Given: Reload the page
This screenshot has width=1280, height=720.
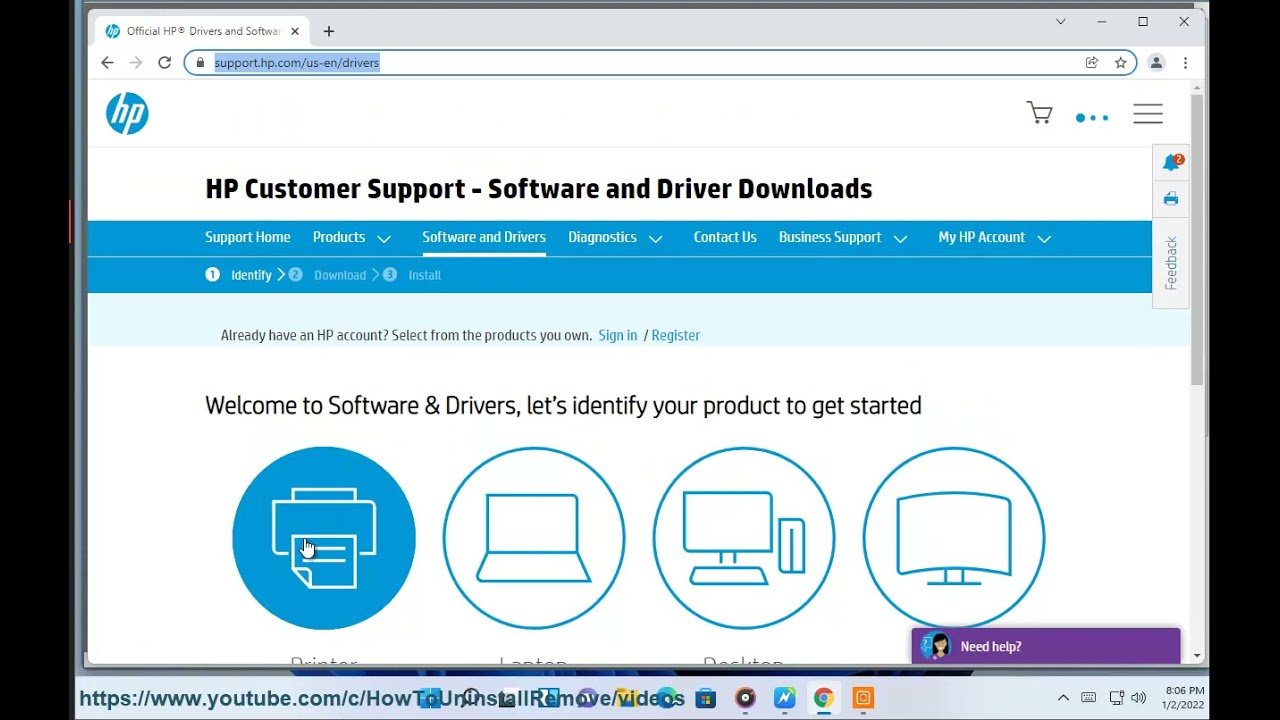Looking at the screenshot, I should coord(165,63).
